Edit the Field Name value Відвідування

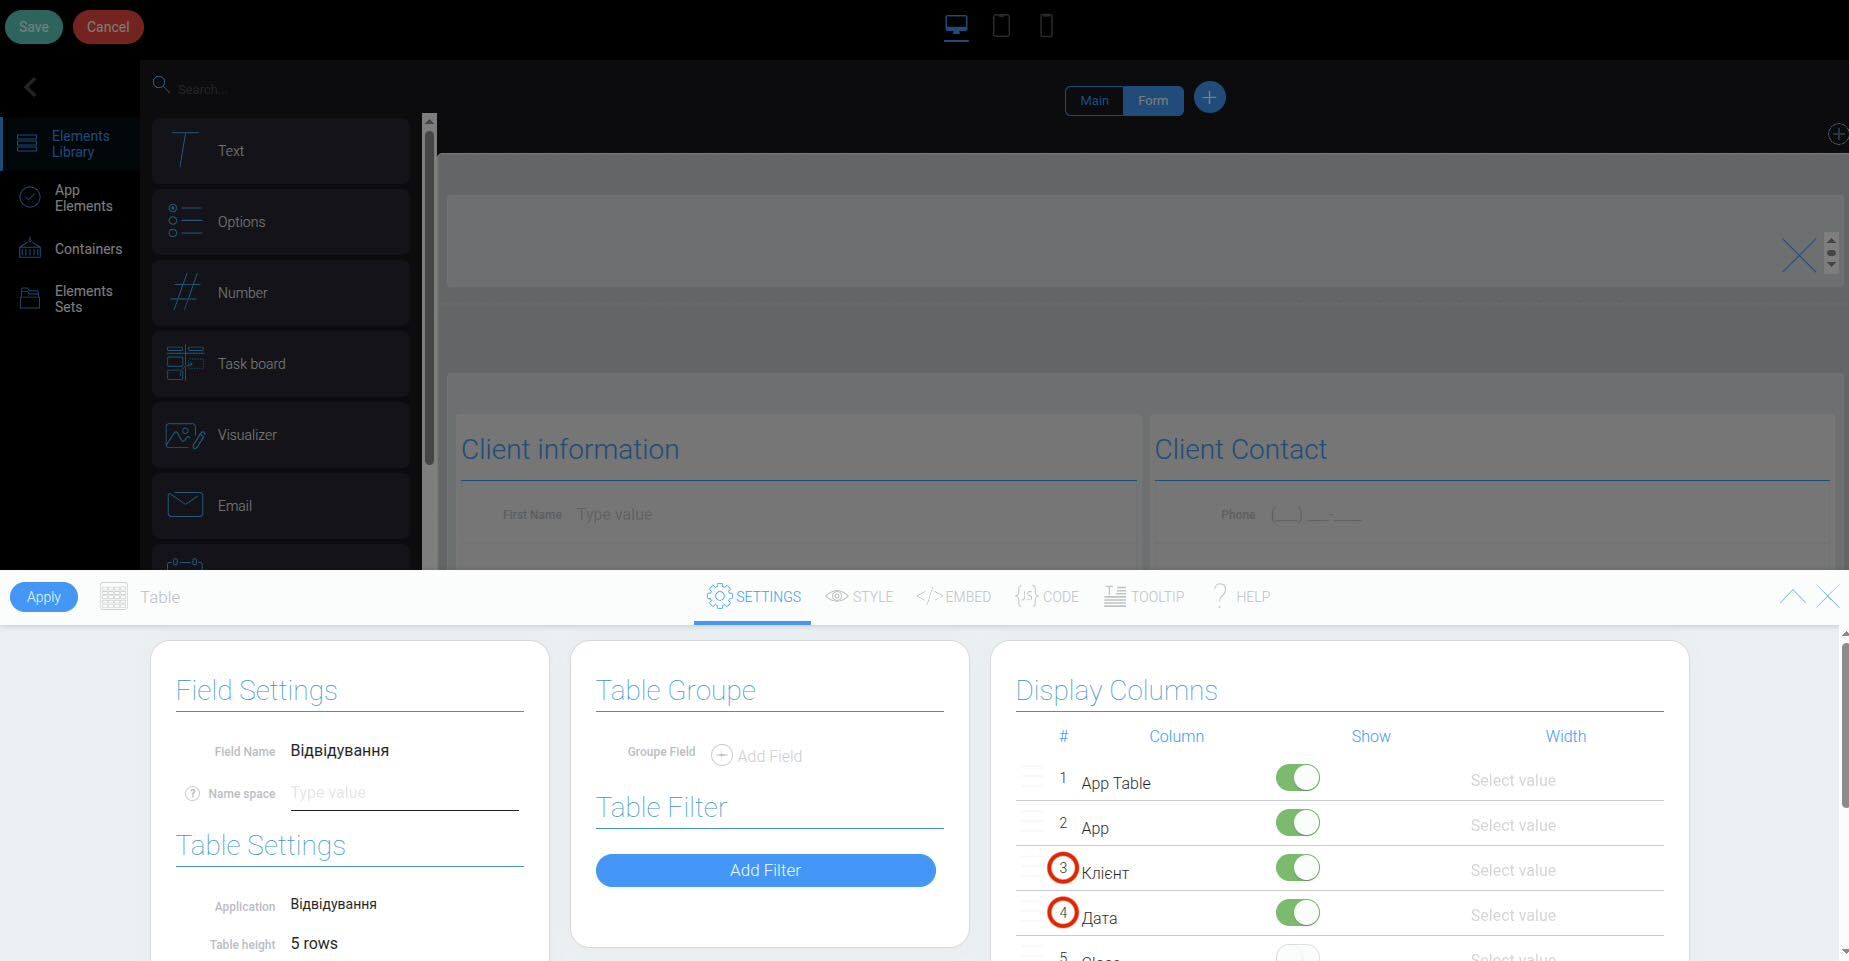pyautogui.click(x=340, y=751)
